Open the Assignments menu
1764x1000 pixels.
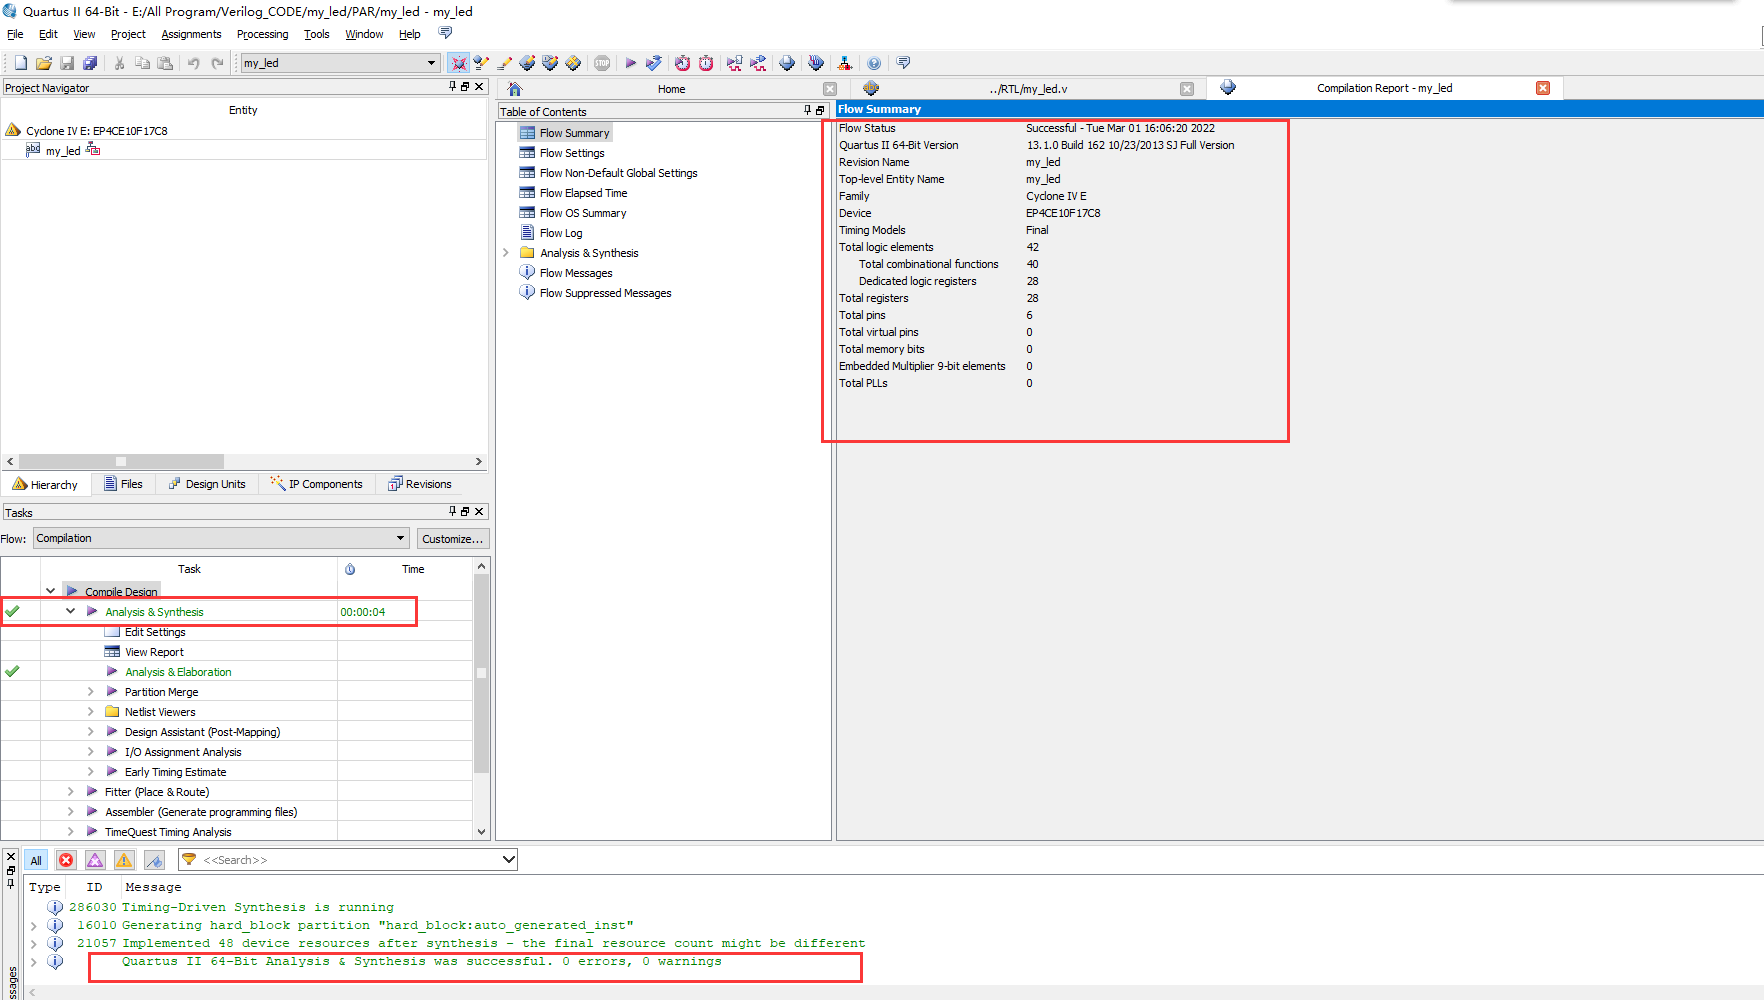[191, 34]
